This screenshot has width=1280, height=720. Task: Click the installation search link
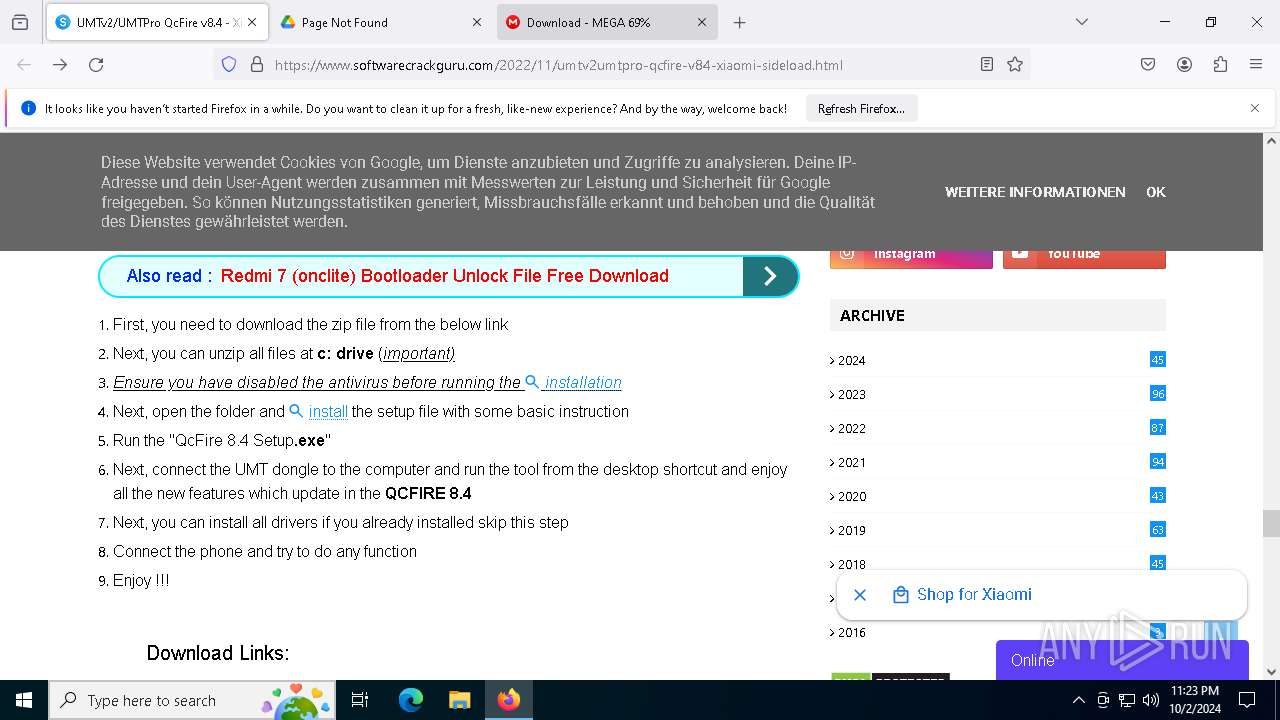coord(574,382)
